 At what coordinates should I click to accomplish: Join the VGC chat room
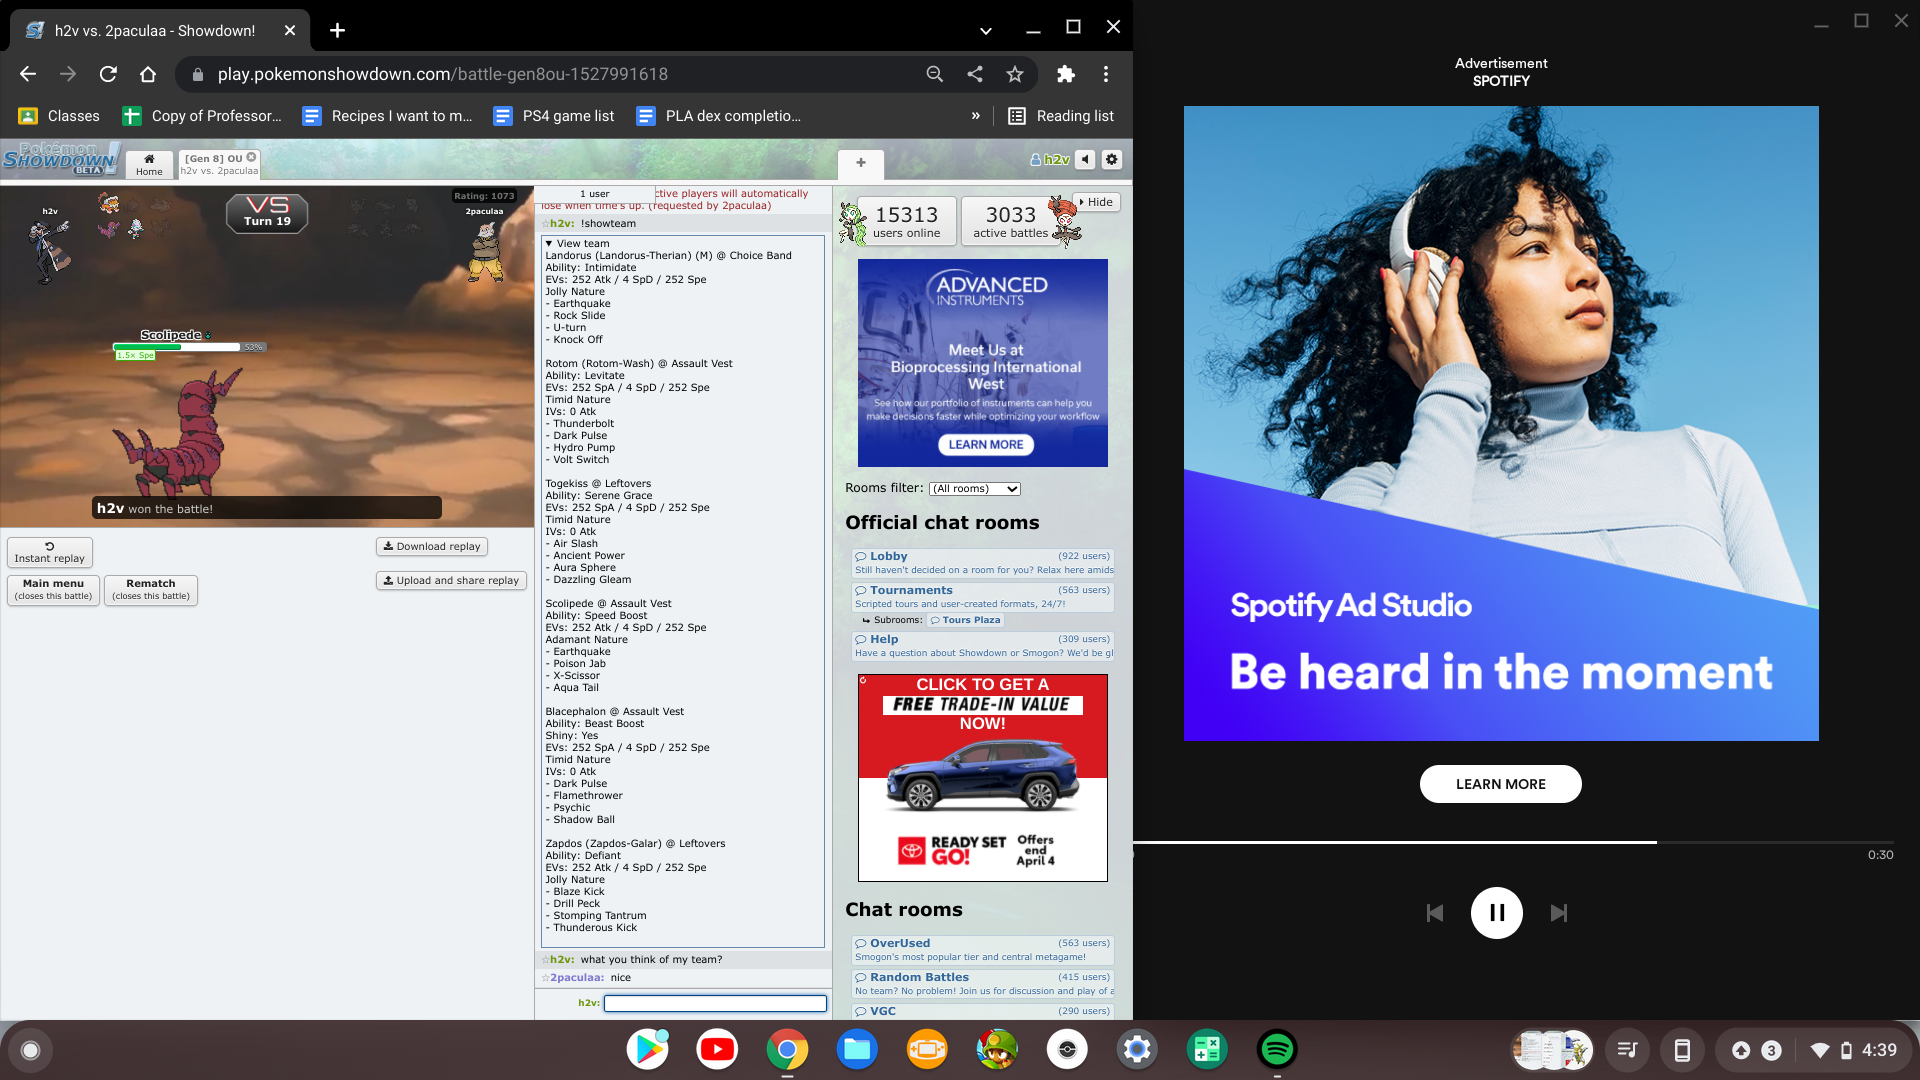pos(983,1011)
